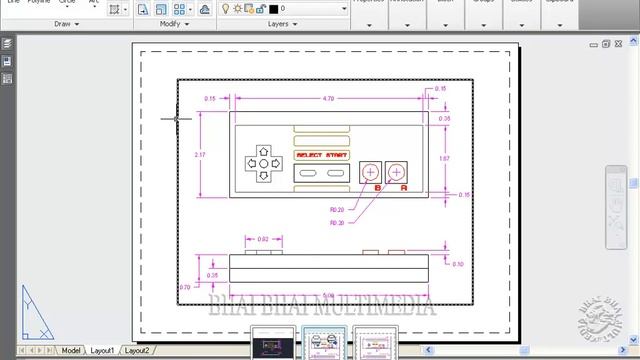Select the "0.82" dimension text
The width and height of the screenshot is (640, 360).
coord(263,239)
